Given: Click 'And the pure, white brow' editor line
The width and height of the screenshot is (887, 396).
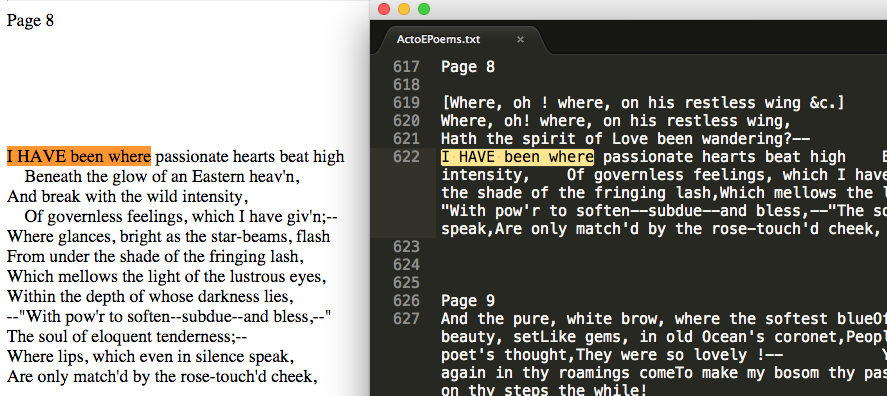Looking at the screenshot, I should (x=664, y=318).
